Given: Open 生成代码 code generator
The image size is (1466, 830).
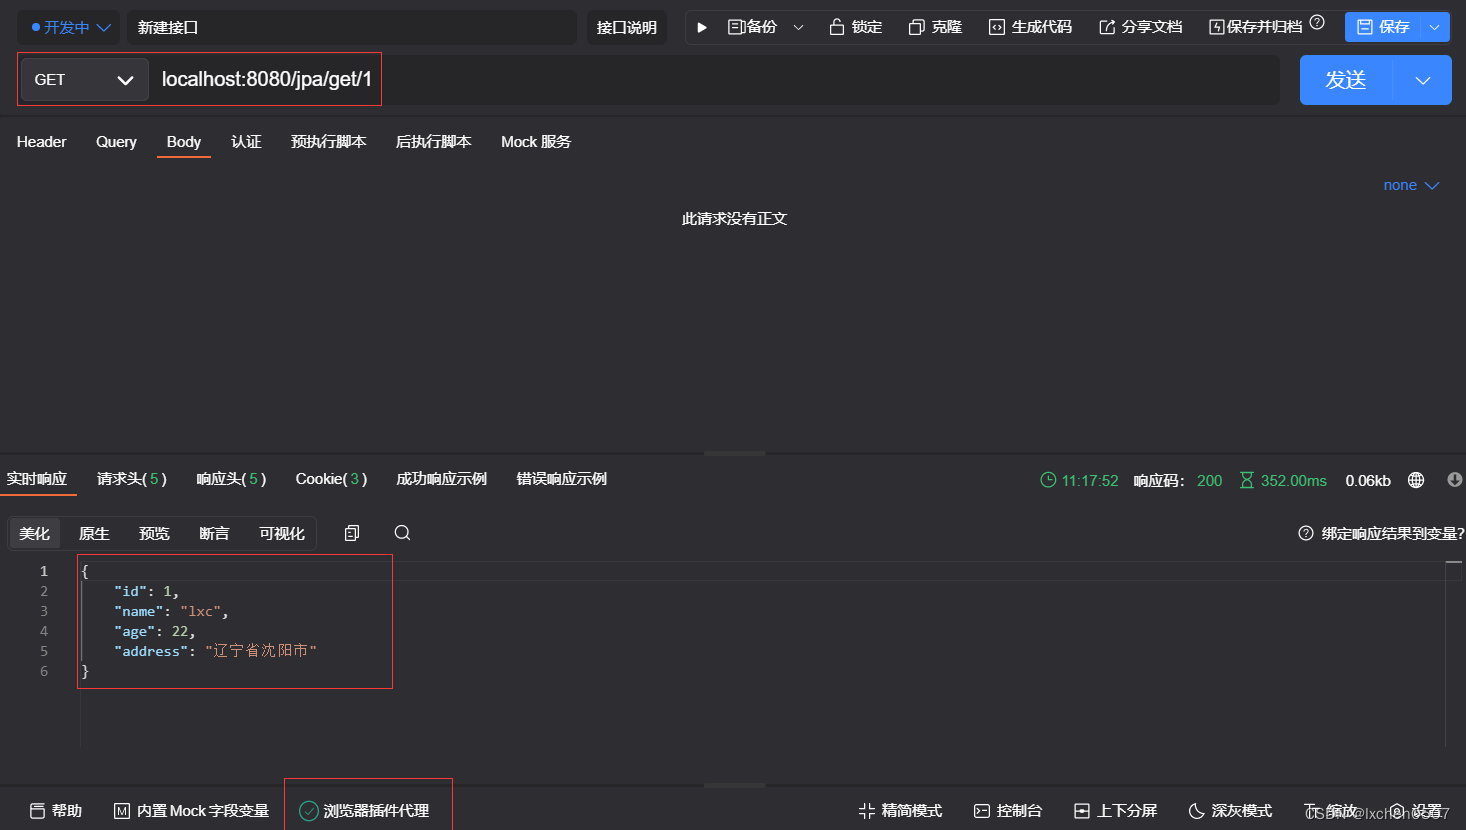Looking at the screenshot, I should [x=1030, y=27].
